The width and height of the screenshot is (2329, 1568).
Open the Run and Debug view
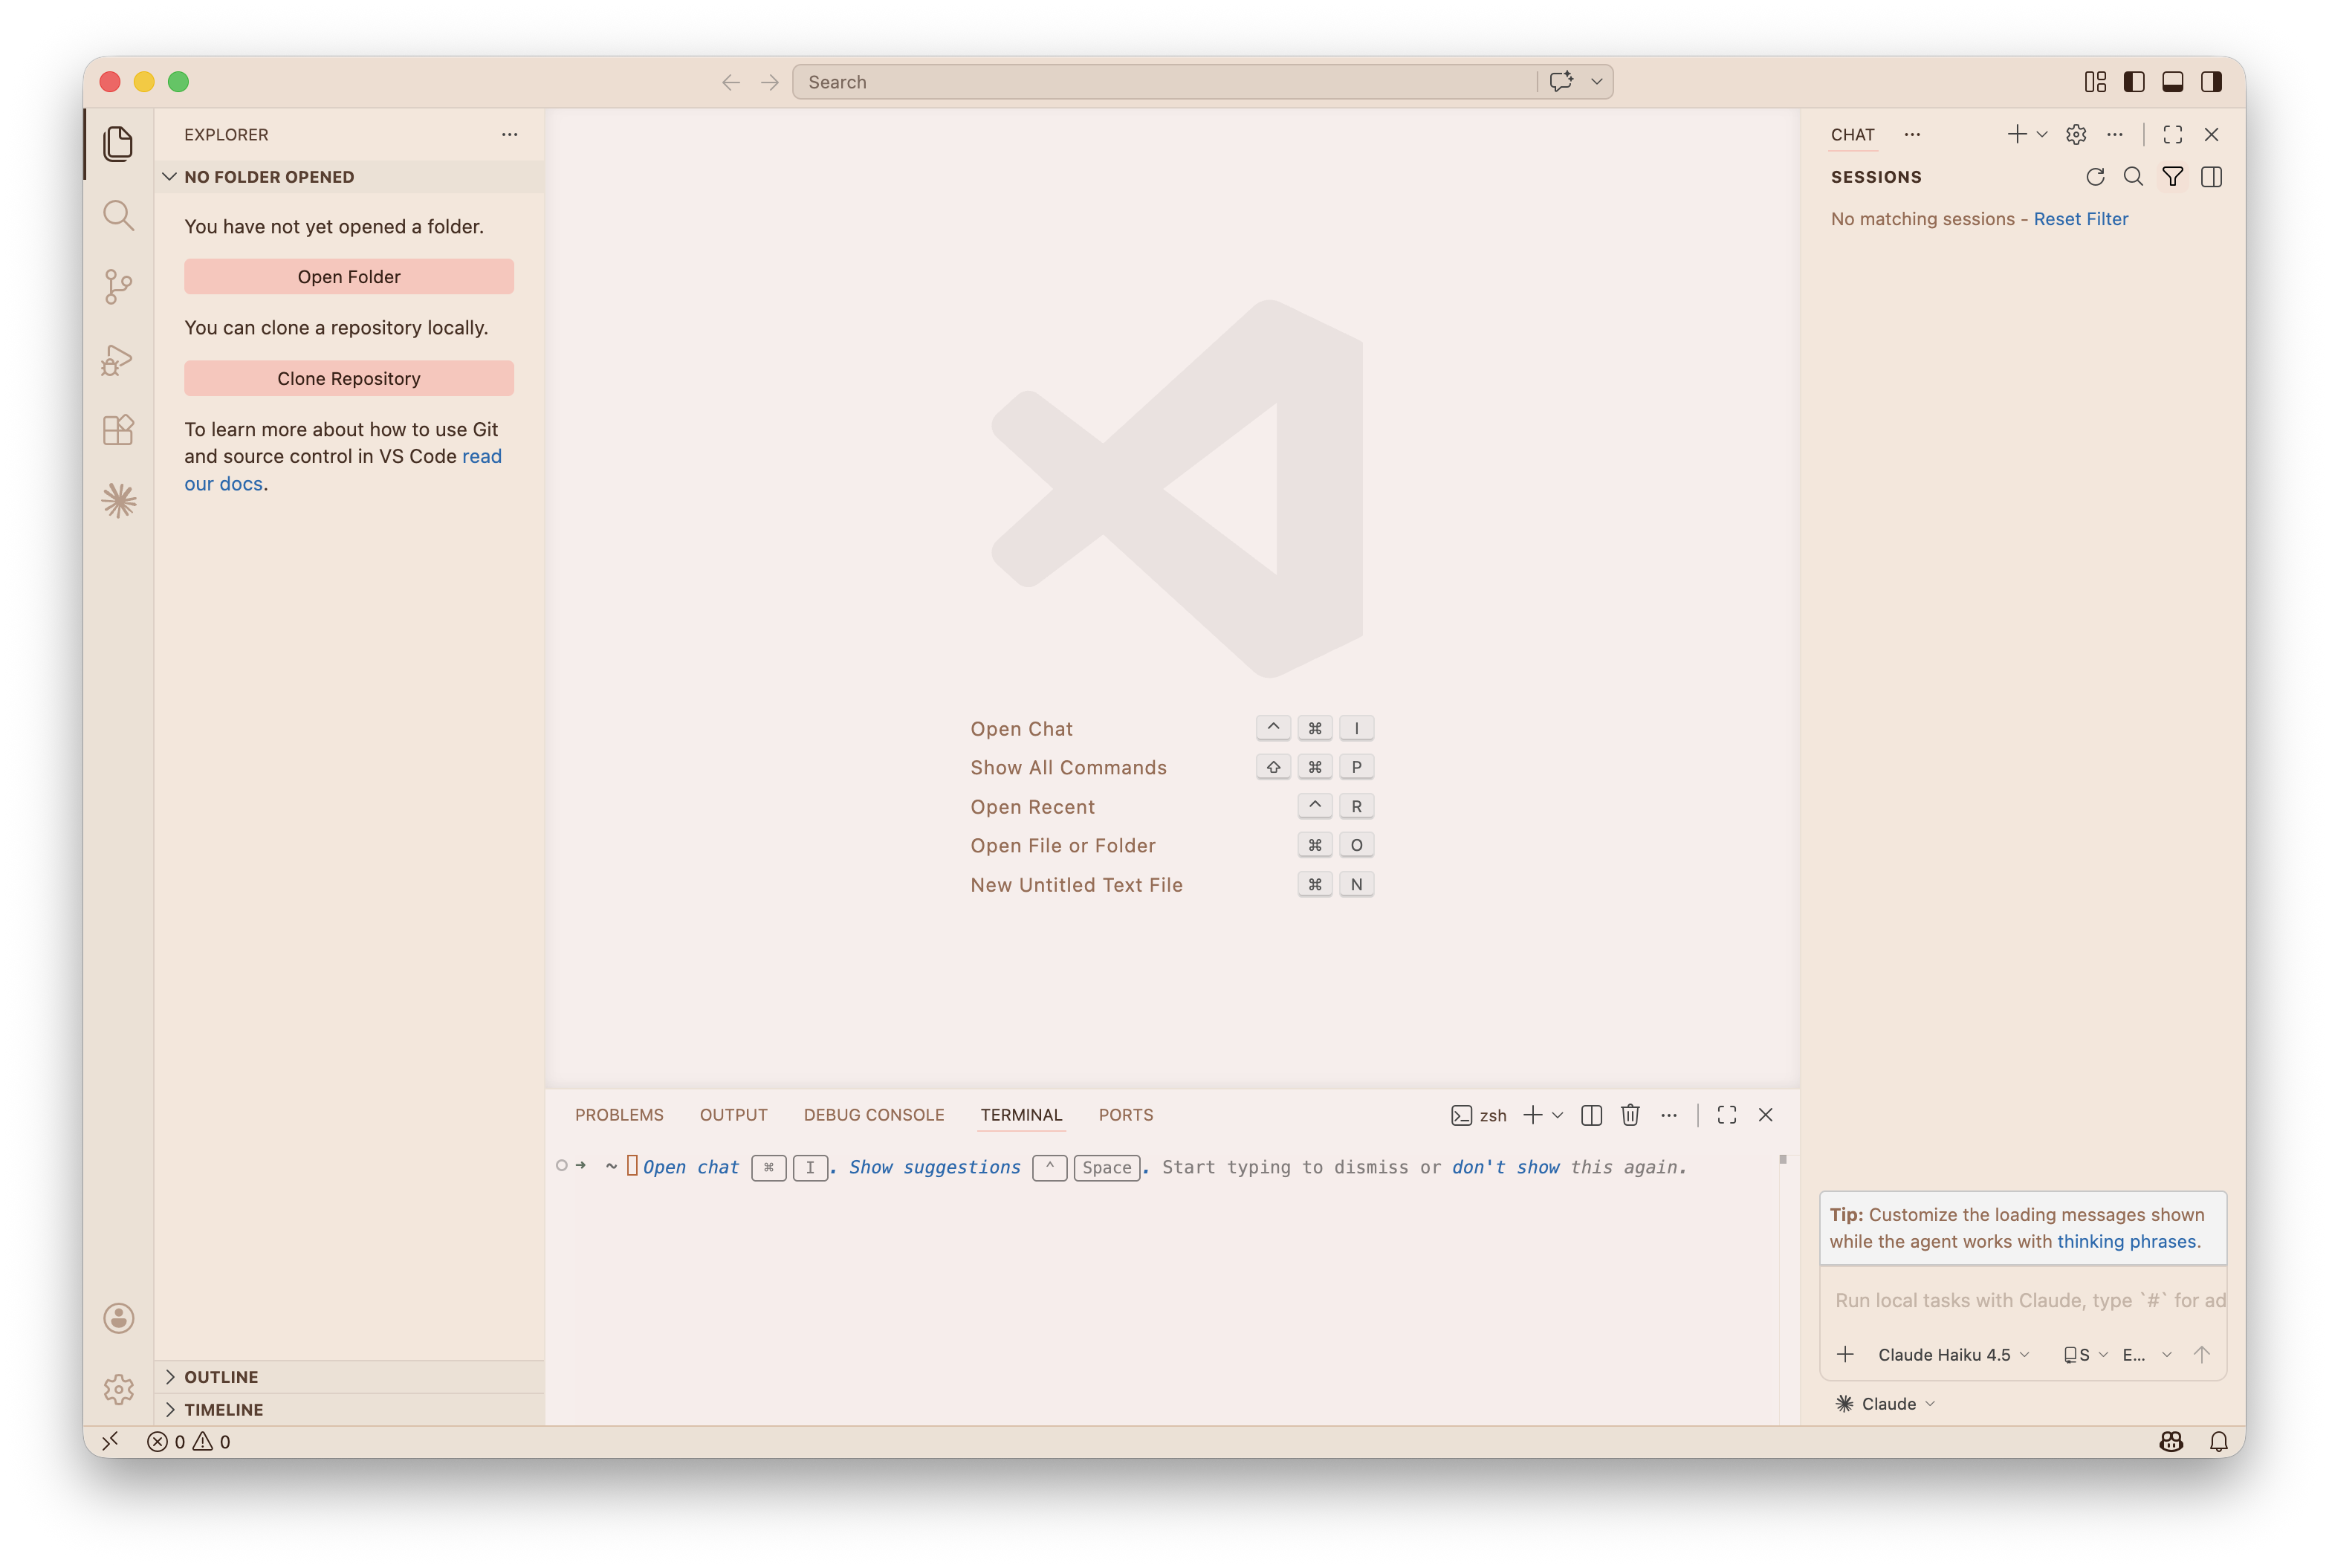[119, 359]
